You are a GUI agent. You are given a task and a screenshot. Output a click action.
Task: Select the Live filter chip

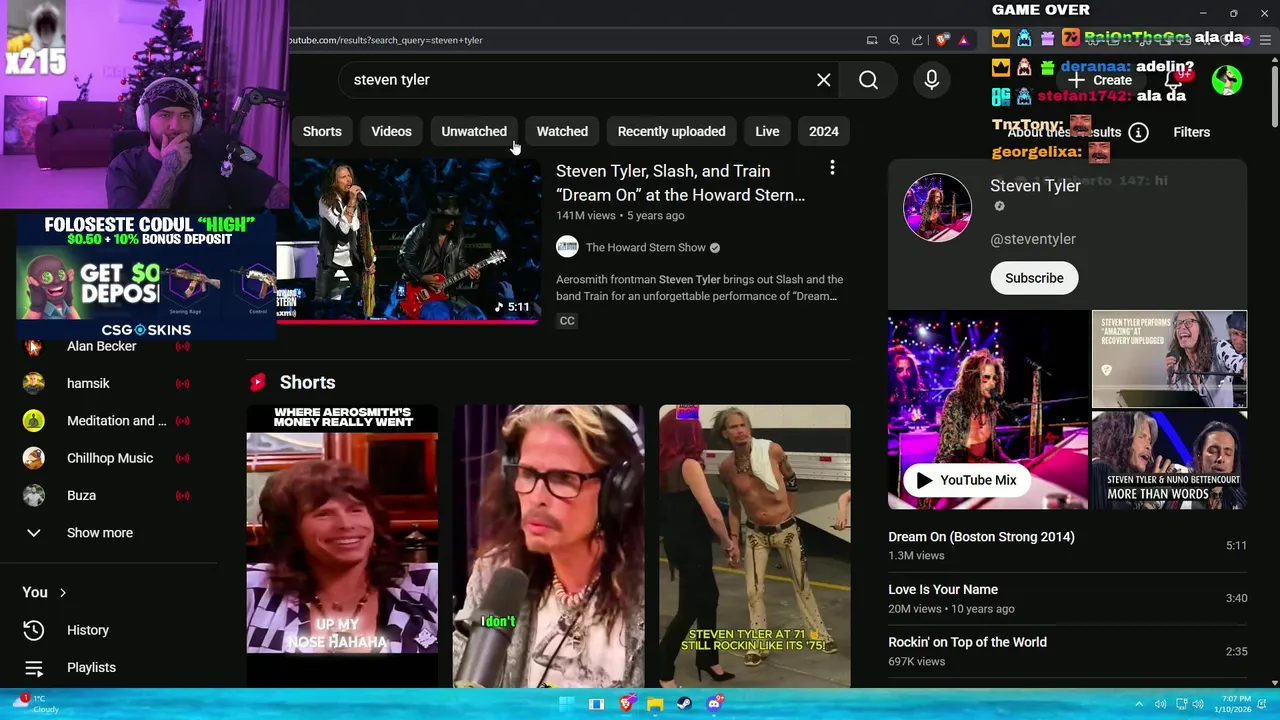click(x=767, y=131)
